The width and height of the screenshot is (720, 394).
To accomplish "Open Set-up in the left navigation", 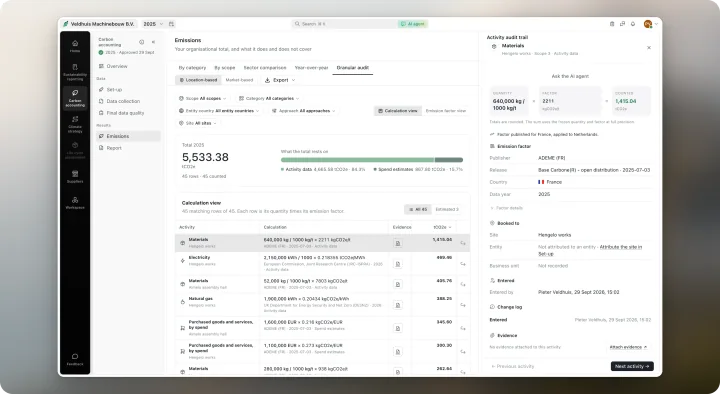I will tap(128, 90).
